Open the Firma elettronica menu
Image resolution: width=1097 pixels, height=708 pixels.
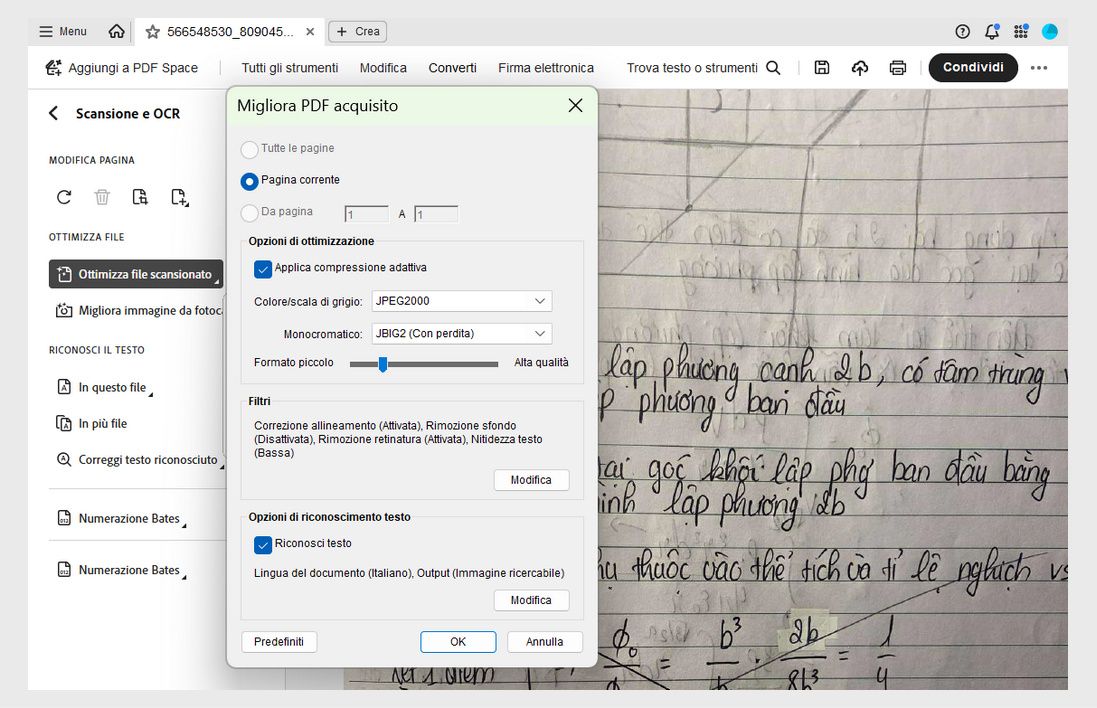(x=546, y=67)
